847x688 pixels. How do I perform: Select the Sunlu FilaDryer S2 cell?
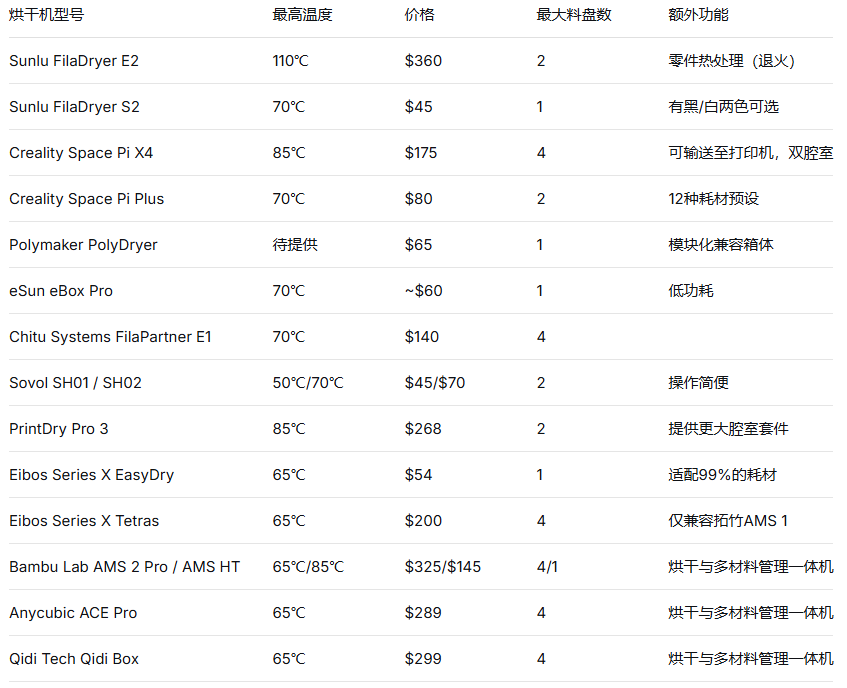pyautogui.click(x=75, y=106)
